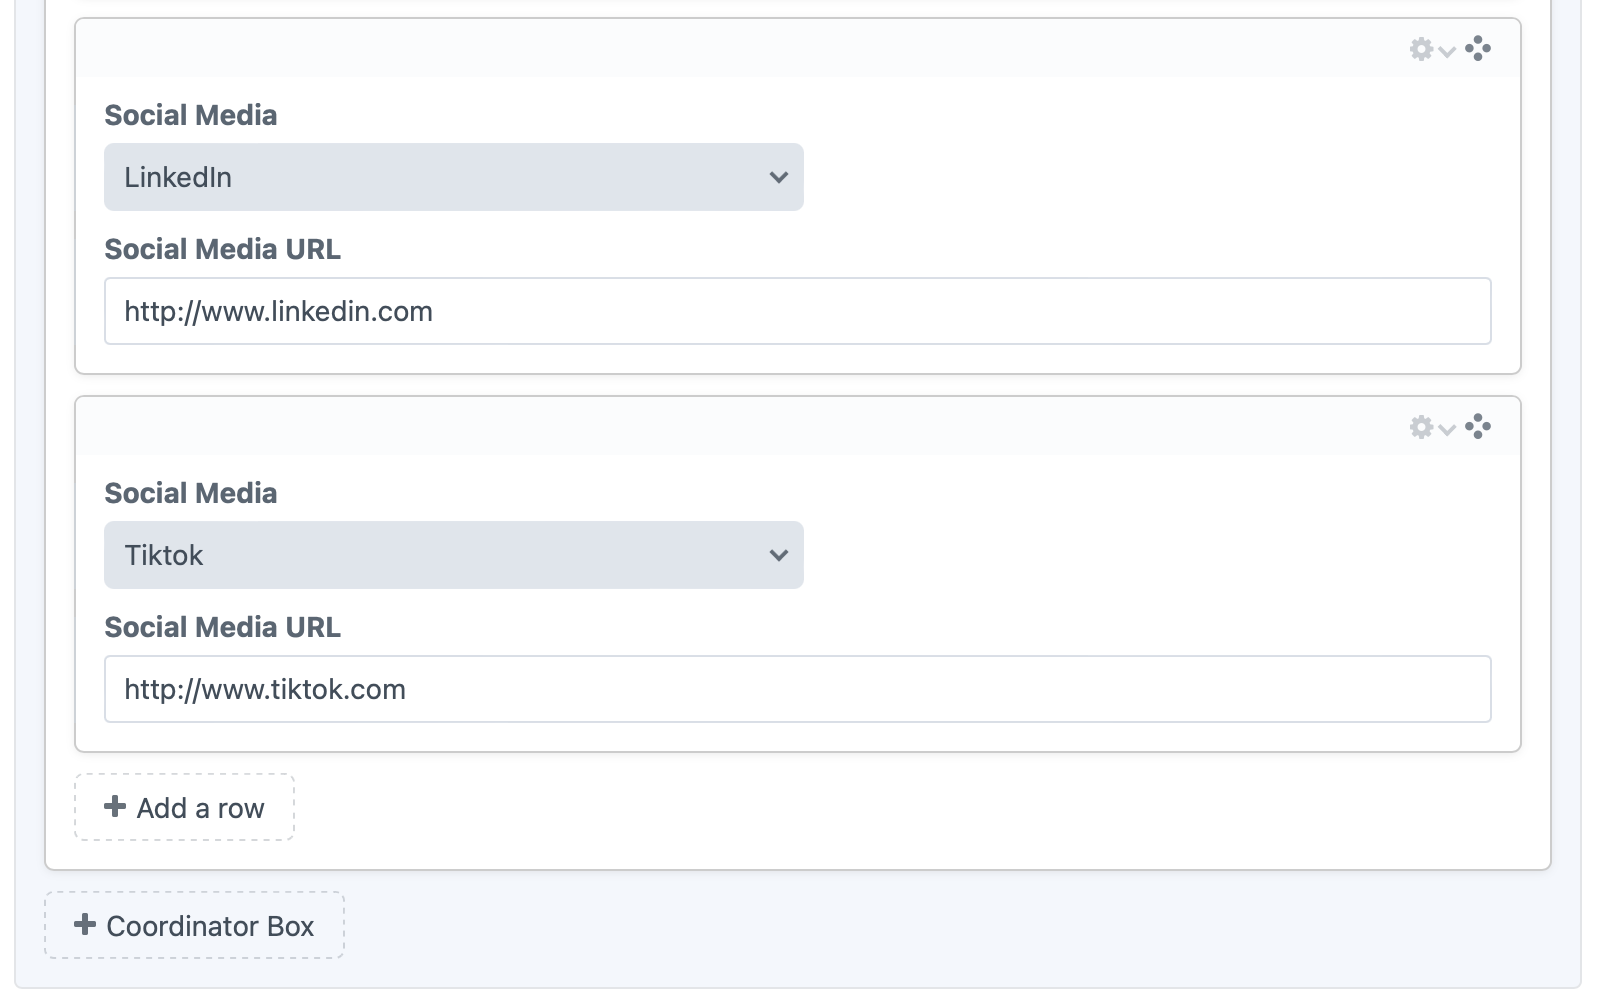
Task: Focus the tiktok.com Social Media URL field
Action: [x=797, y=689]
